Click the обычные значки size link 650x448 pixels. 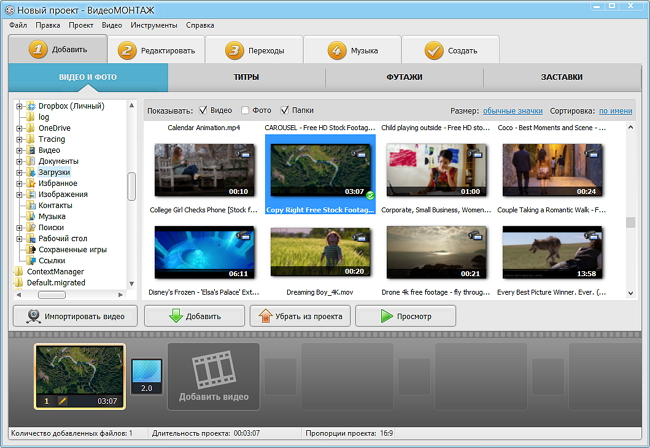[x=512, y=111]
